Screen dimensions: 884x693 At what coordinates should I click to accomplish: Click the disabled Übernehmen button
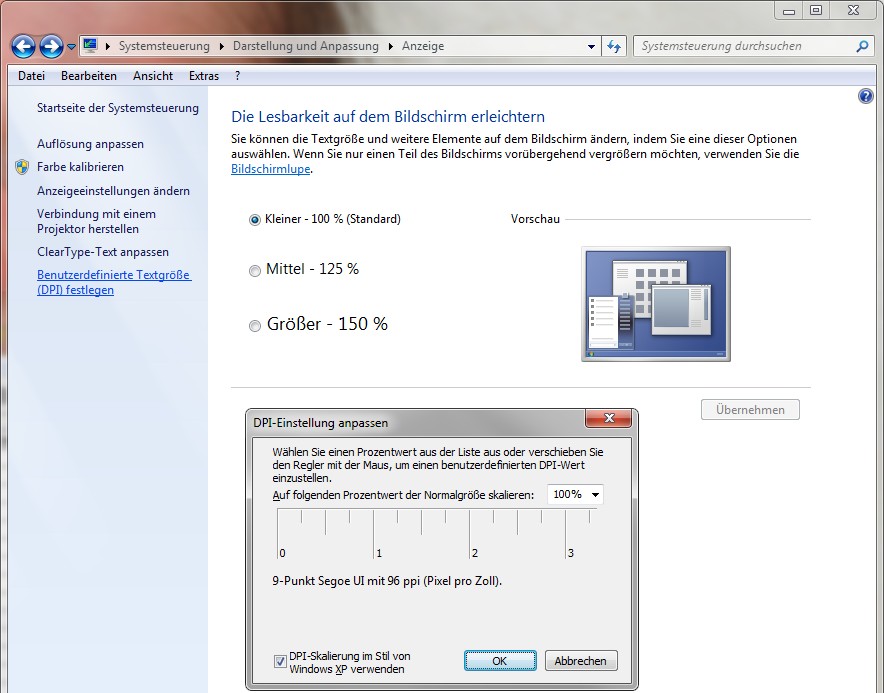(750, 410)
